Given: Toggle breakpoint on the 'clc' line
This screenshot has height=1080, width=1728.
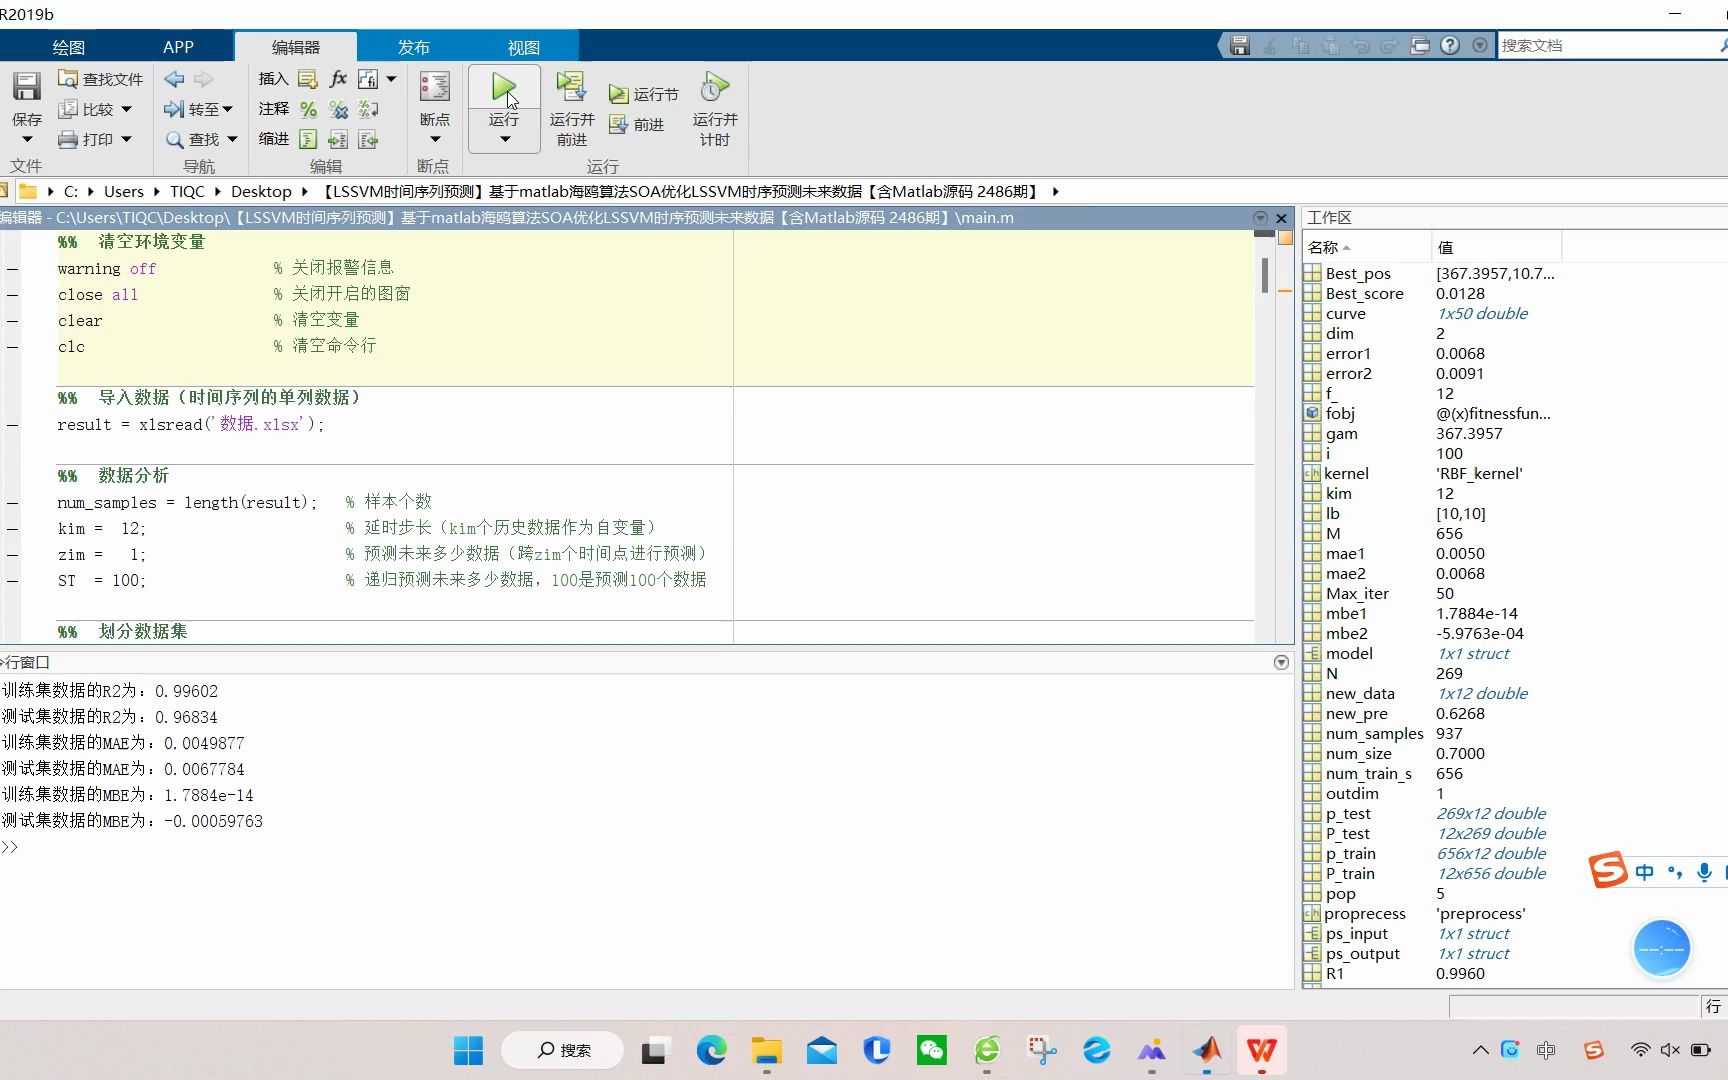Looking at the screenshot, I should 12,347.
